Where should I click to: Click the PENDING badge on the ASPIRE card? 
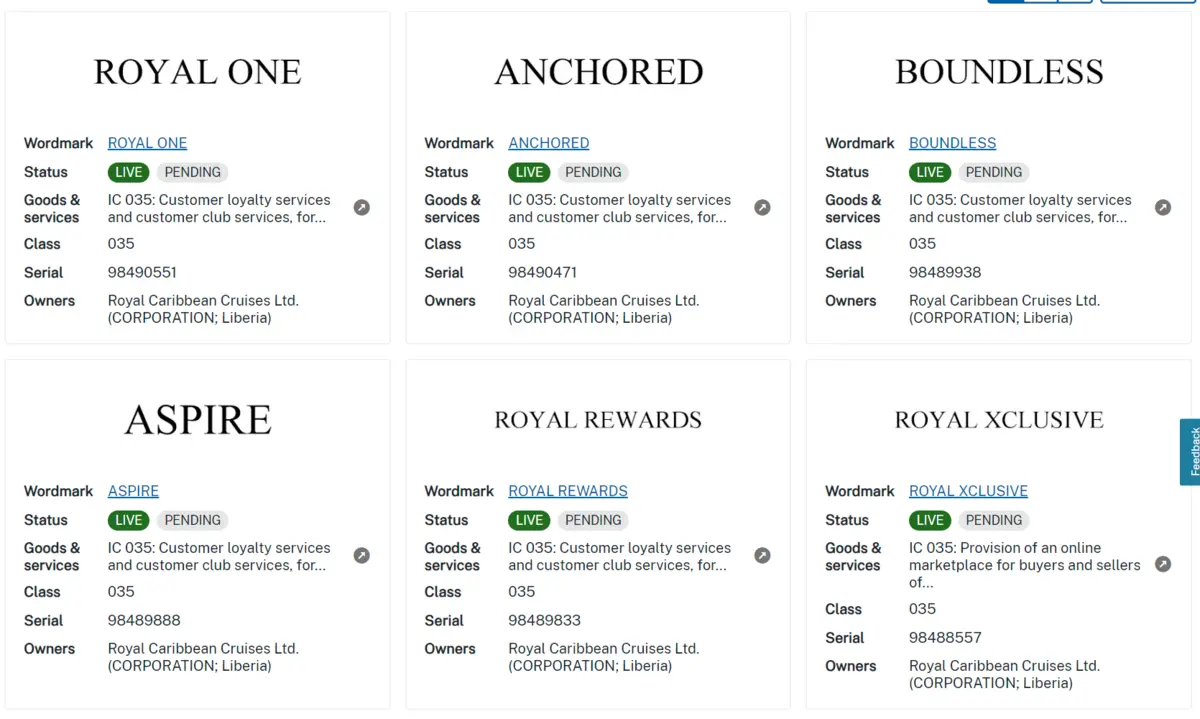coord(192,520)
